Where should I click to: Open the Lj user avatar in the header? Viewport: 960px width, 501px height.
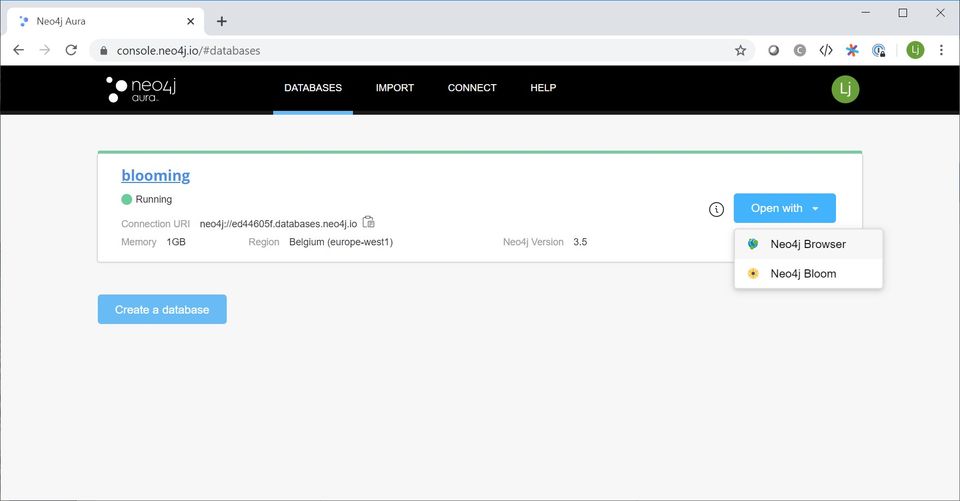(x=845, y=89)
